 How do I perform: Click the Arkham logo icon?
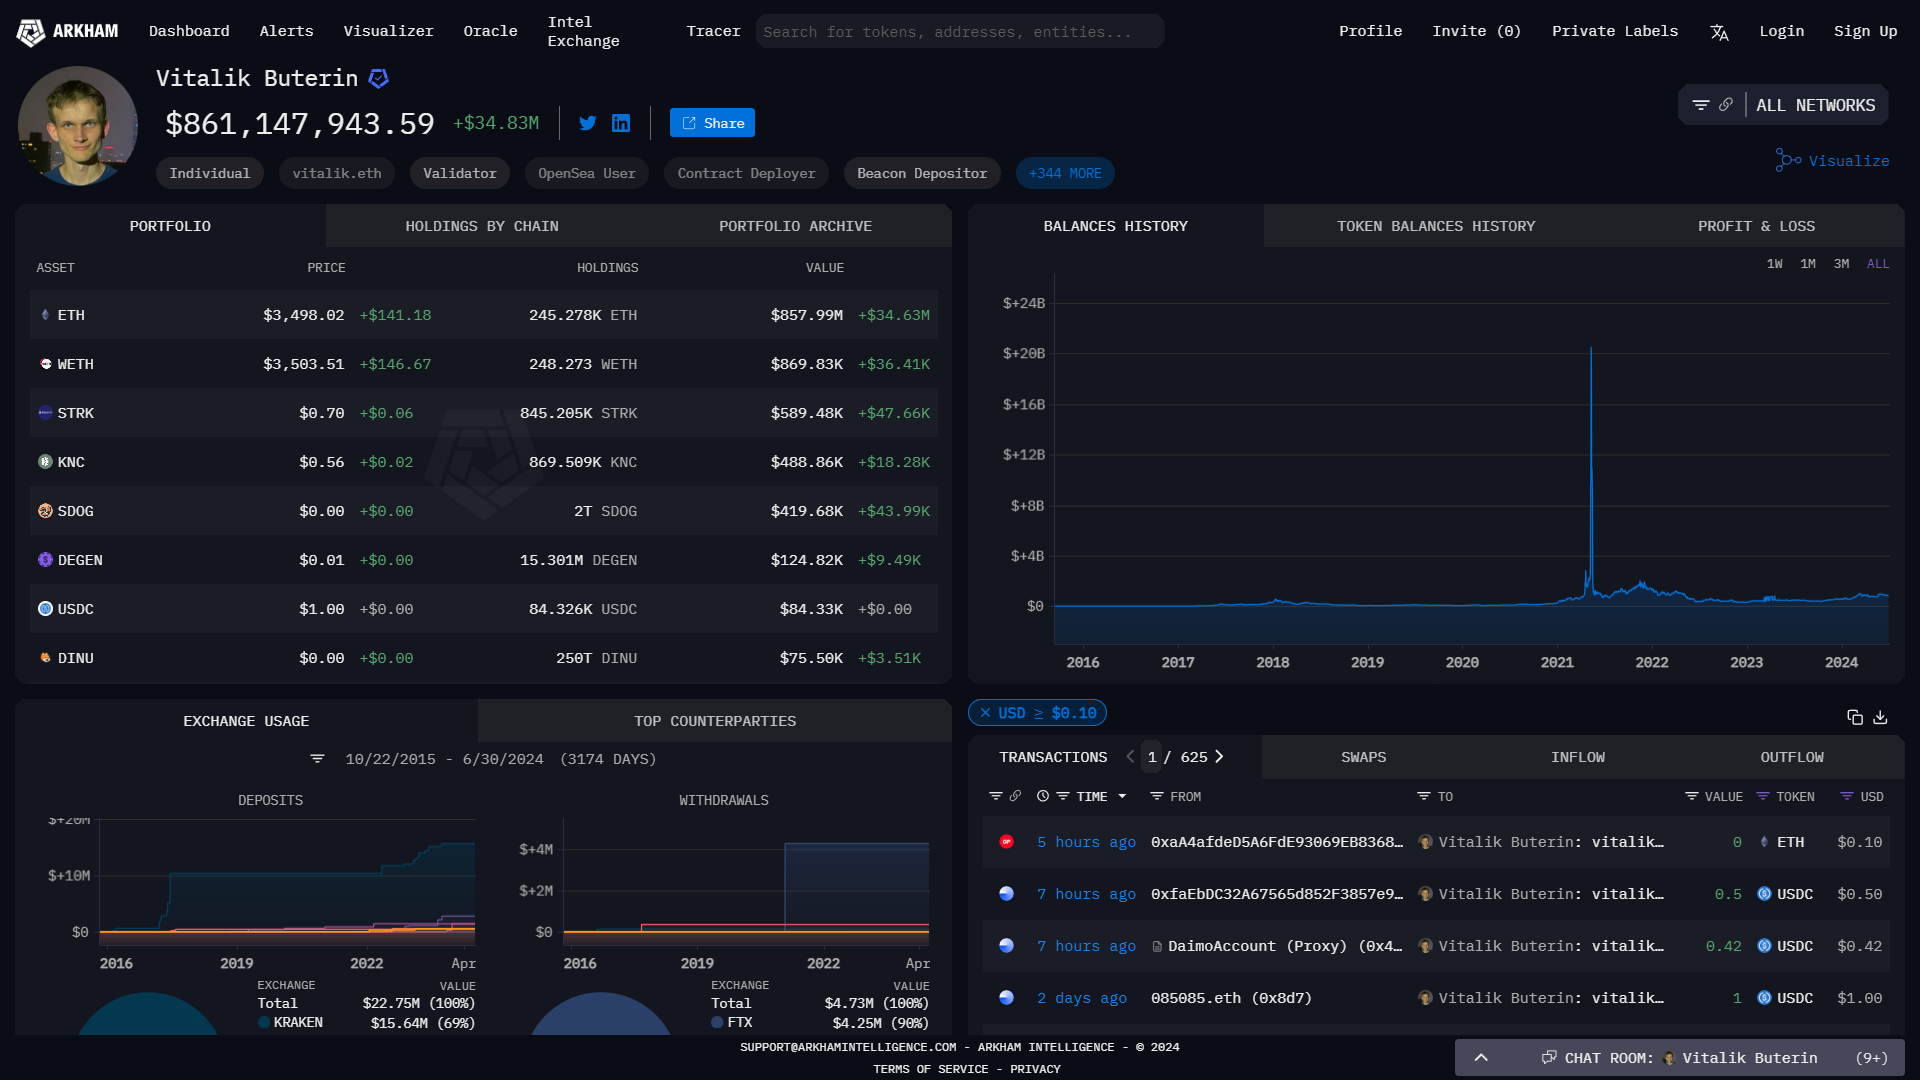tap(31, 32)
